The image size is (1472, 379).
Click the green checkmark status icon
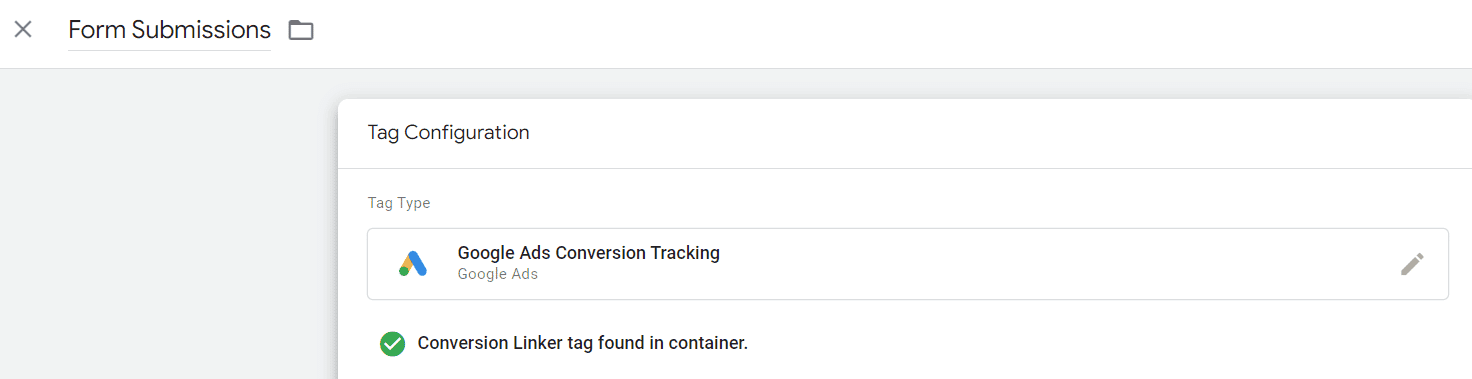pyautogui.click(x=392, y=343)
